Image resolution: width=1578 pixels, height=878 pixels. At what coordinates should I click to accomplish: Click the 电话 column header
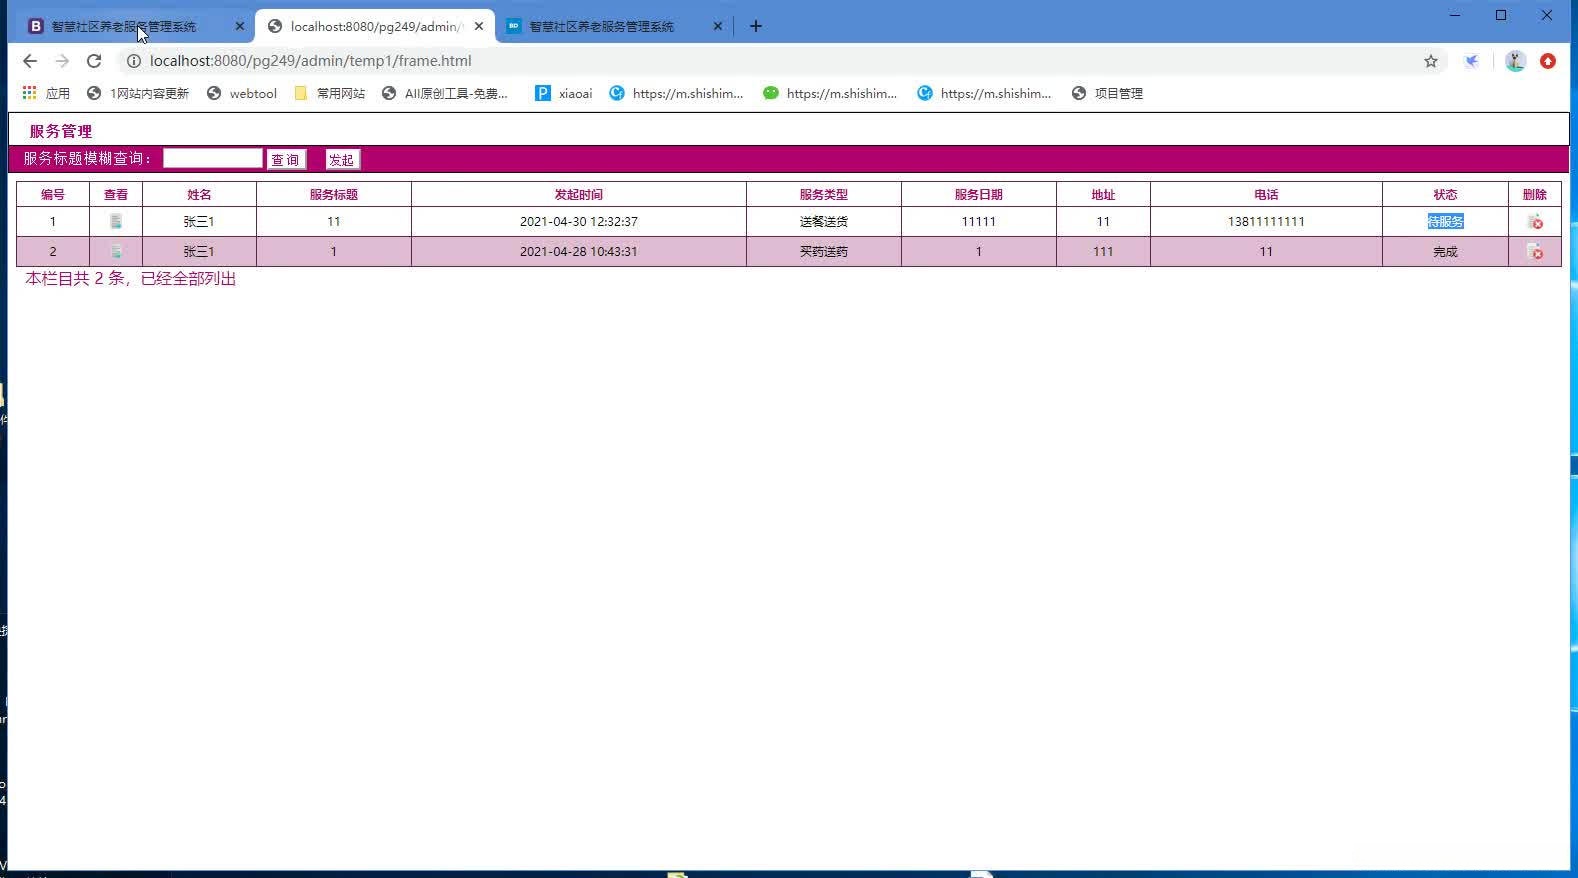point(1266,194)
